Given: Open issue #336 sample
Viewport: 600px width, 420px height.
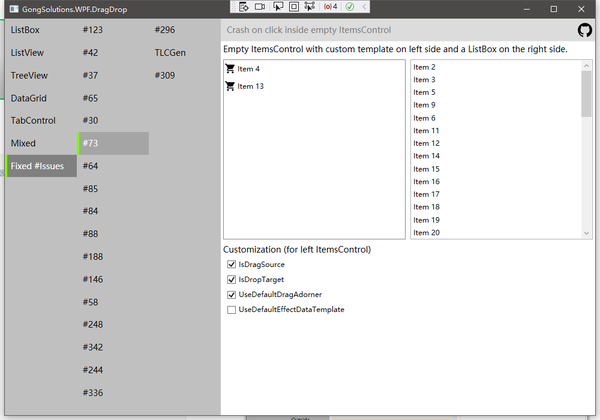Looking at the screenshot, I should [113, 392].
